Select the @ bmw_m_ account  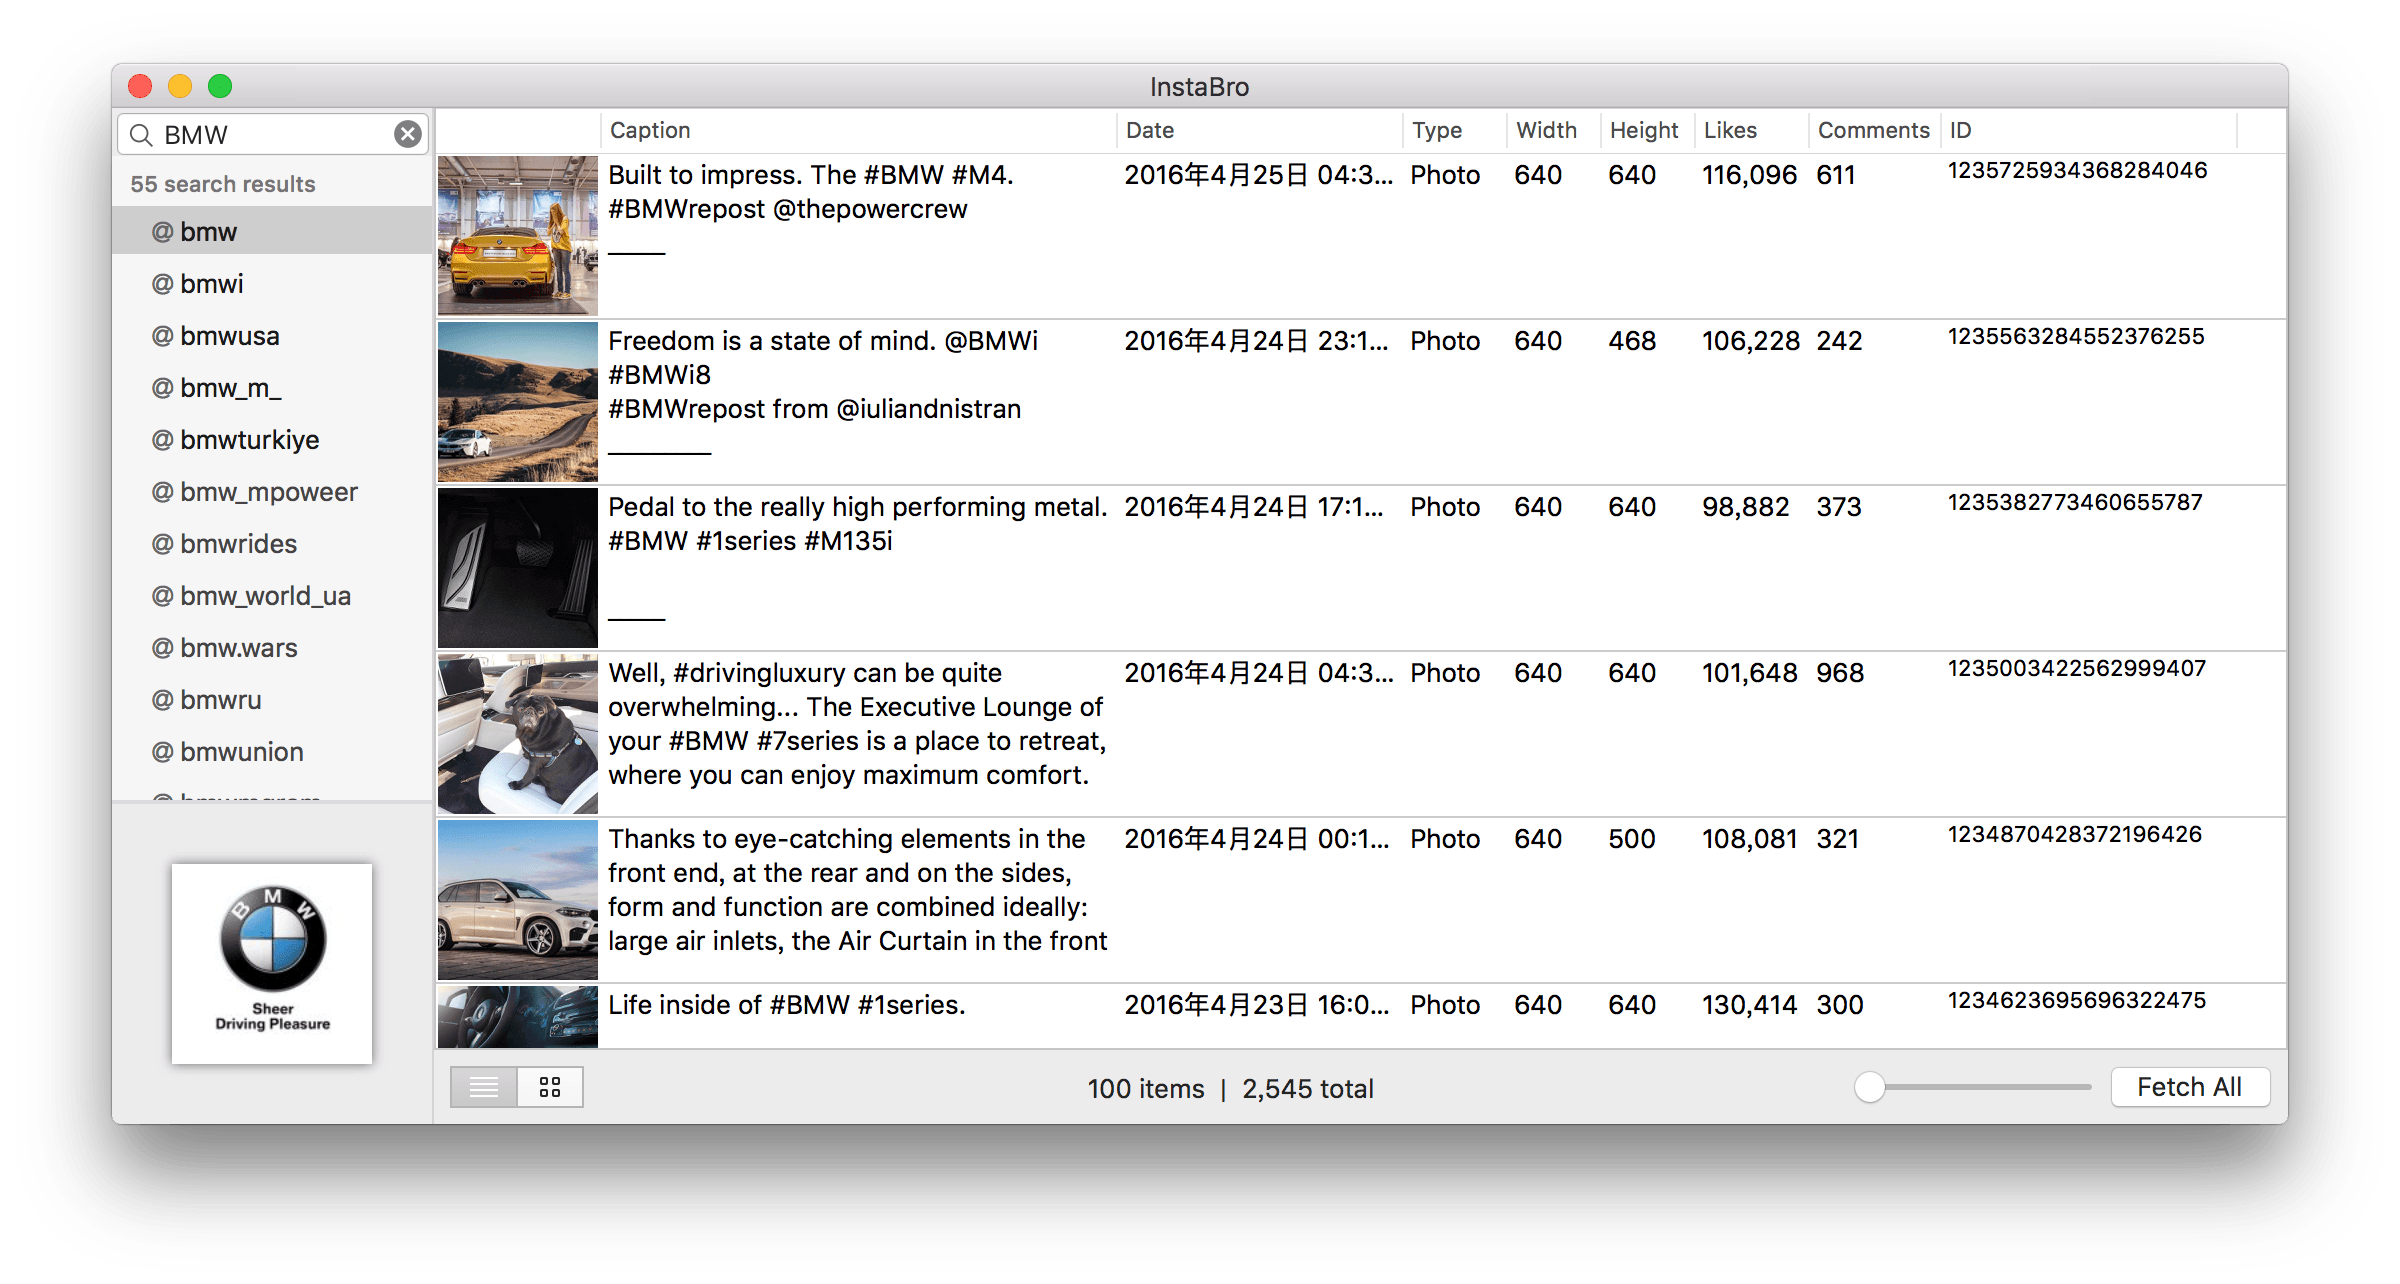tap(272, 387)
